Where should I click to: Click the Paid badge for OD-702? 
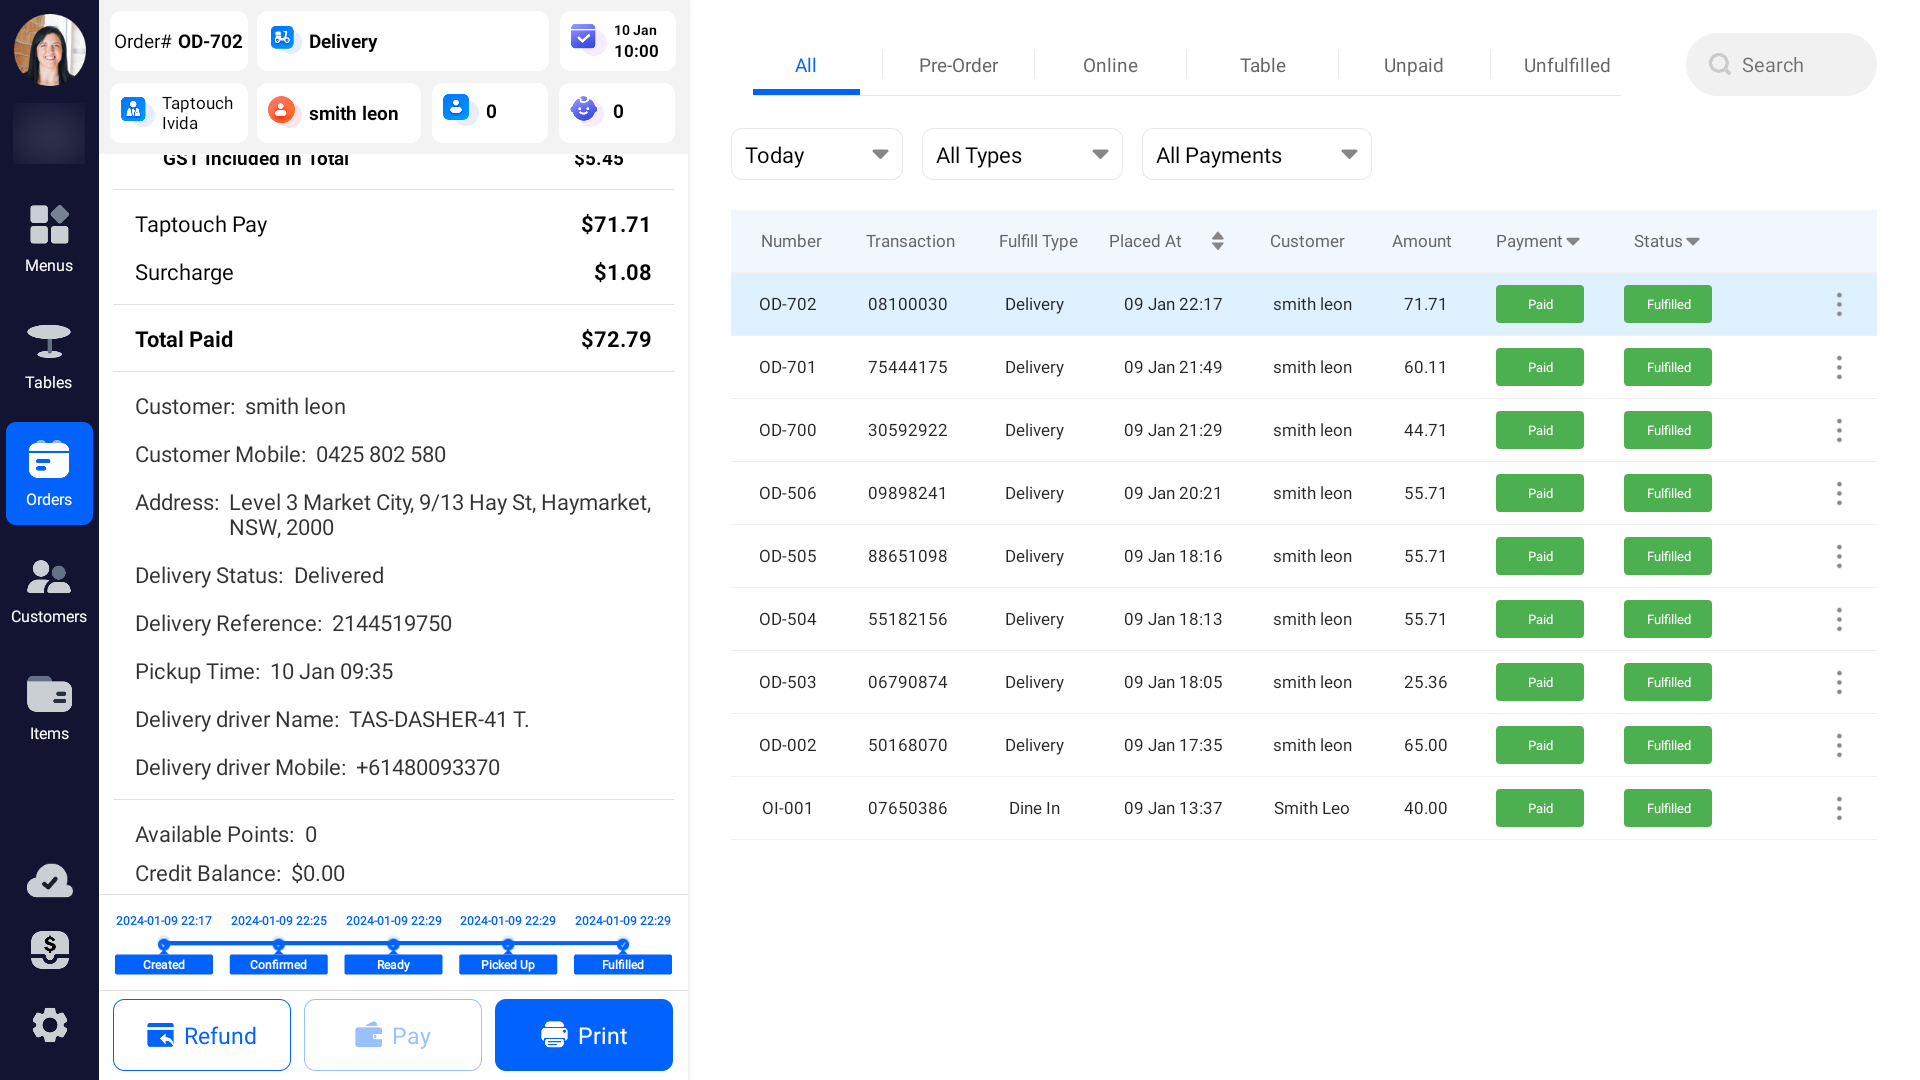pyautogui.click(x=1540, y=304)
